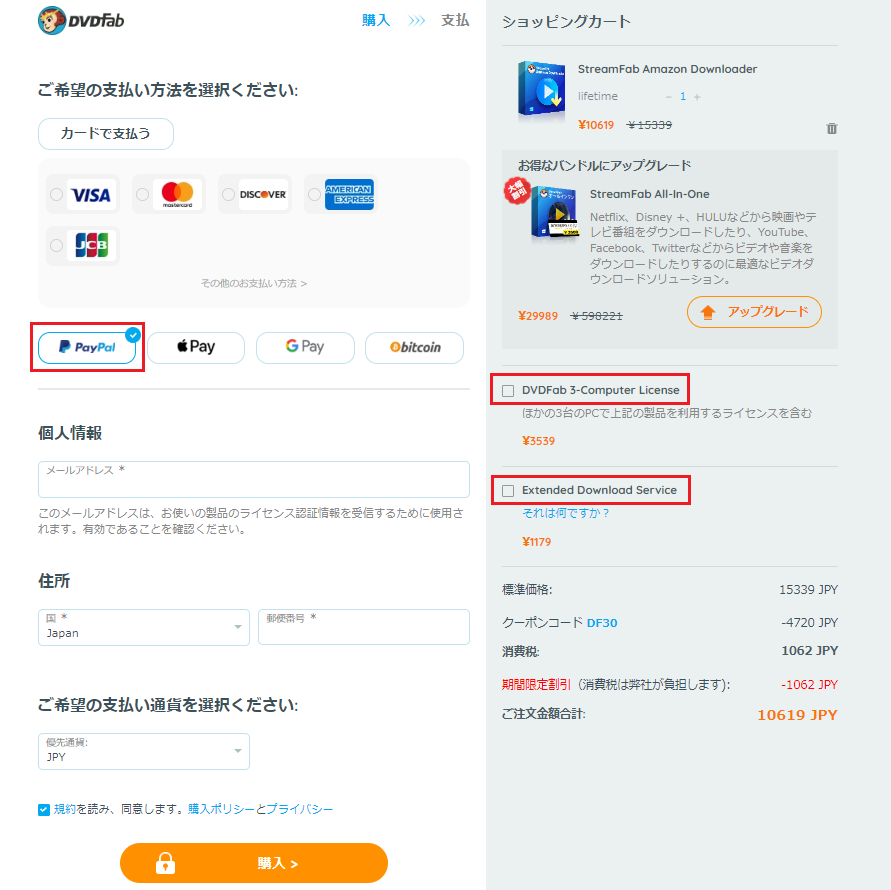891x890 pixels.
Task: Click the 購入 step tab
Action: click(376, 20)
